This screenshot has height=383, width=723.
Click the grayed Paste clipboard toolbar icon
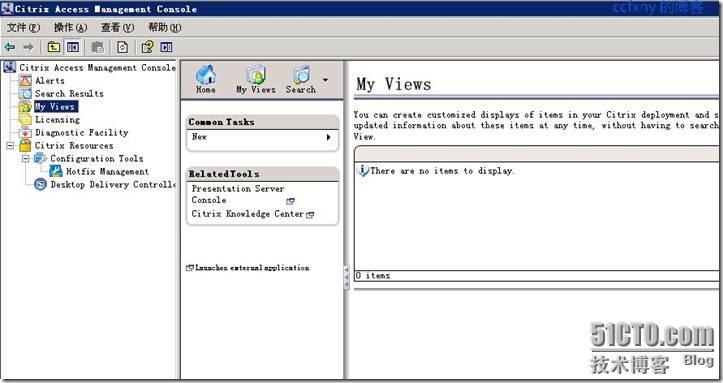coord(98,47)
